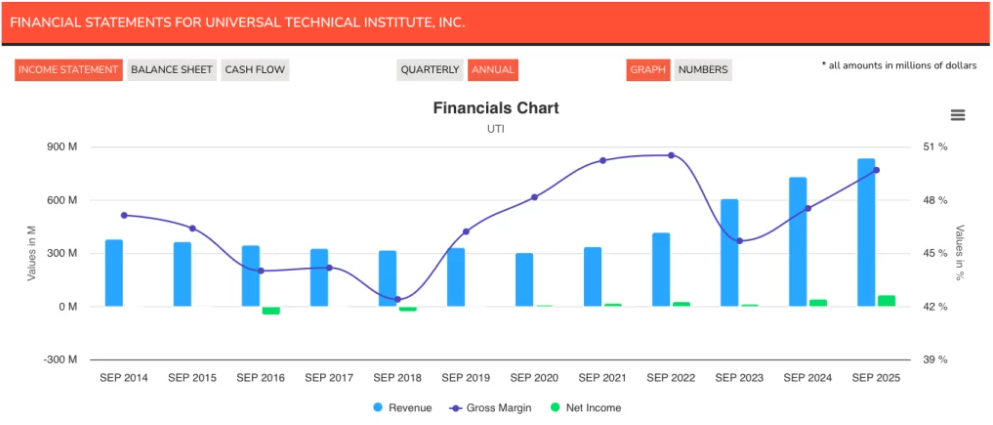Image resolution: width=993 pixels, height=425 pixels.
Task: Click the Sep 2022 gross margin point
Action: [x=671, y=155]
